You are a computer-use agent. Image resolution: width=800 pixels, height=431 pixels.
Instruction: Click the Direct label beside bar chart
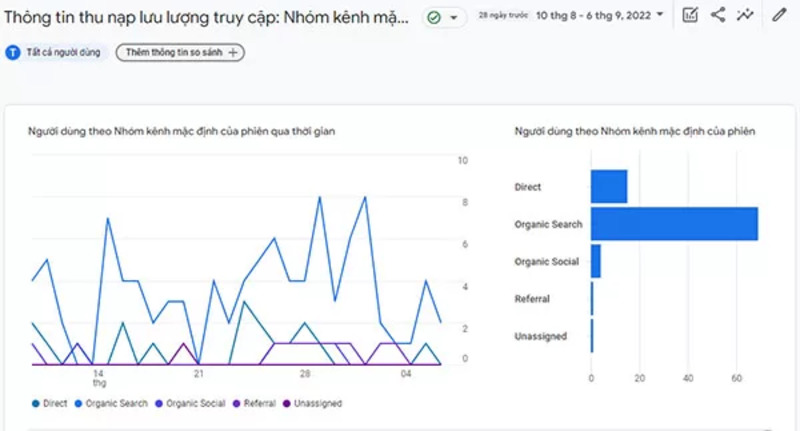tap(528, 187)
